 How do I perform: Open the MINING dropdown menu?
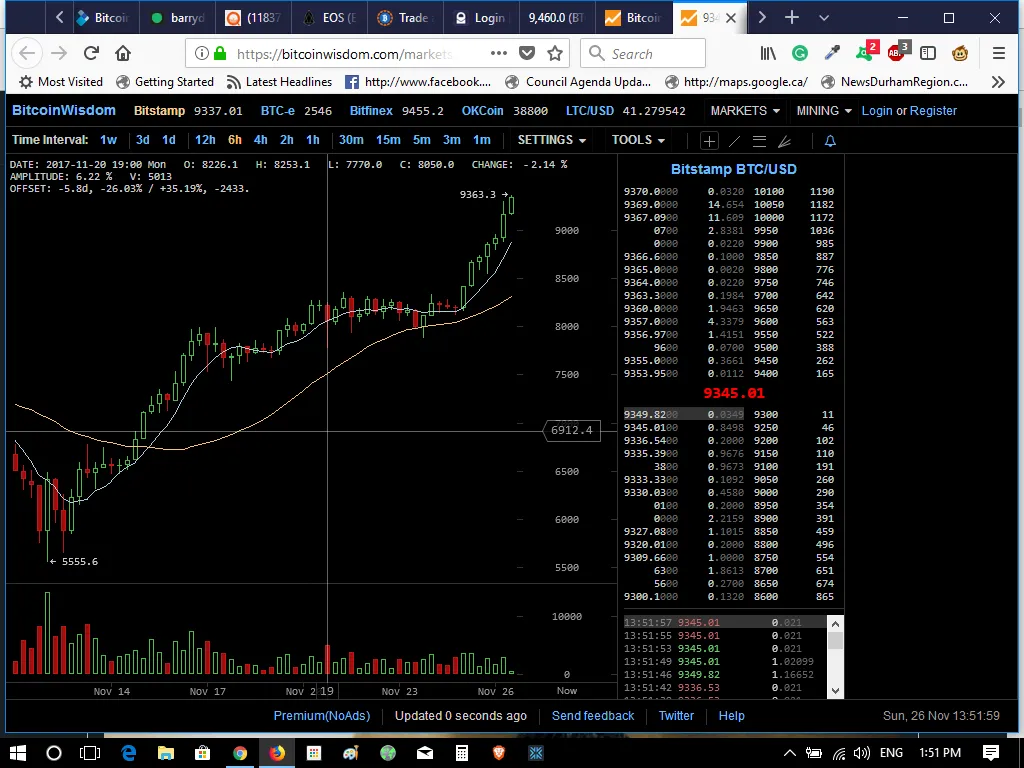(x=824, y=111)
